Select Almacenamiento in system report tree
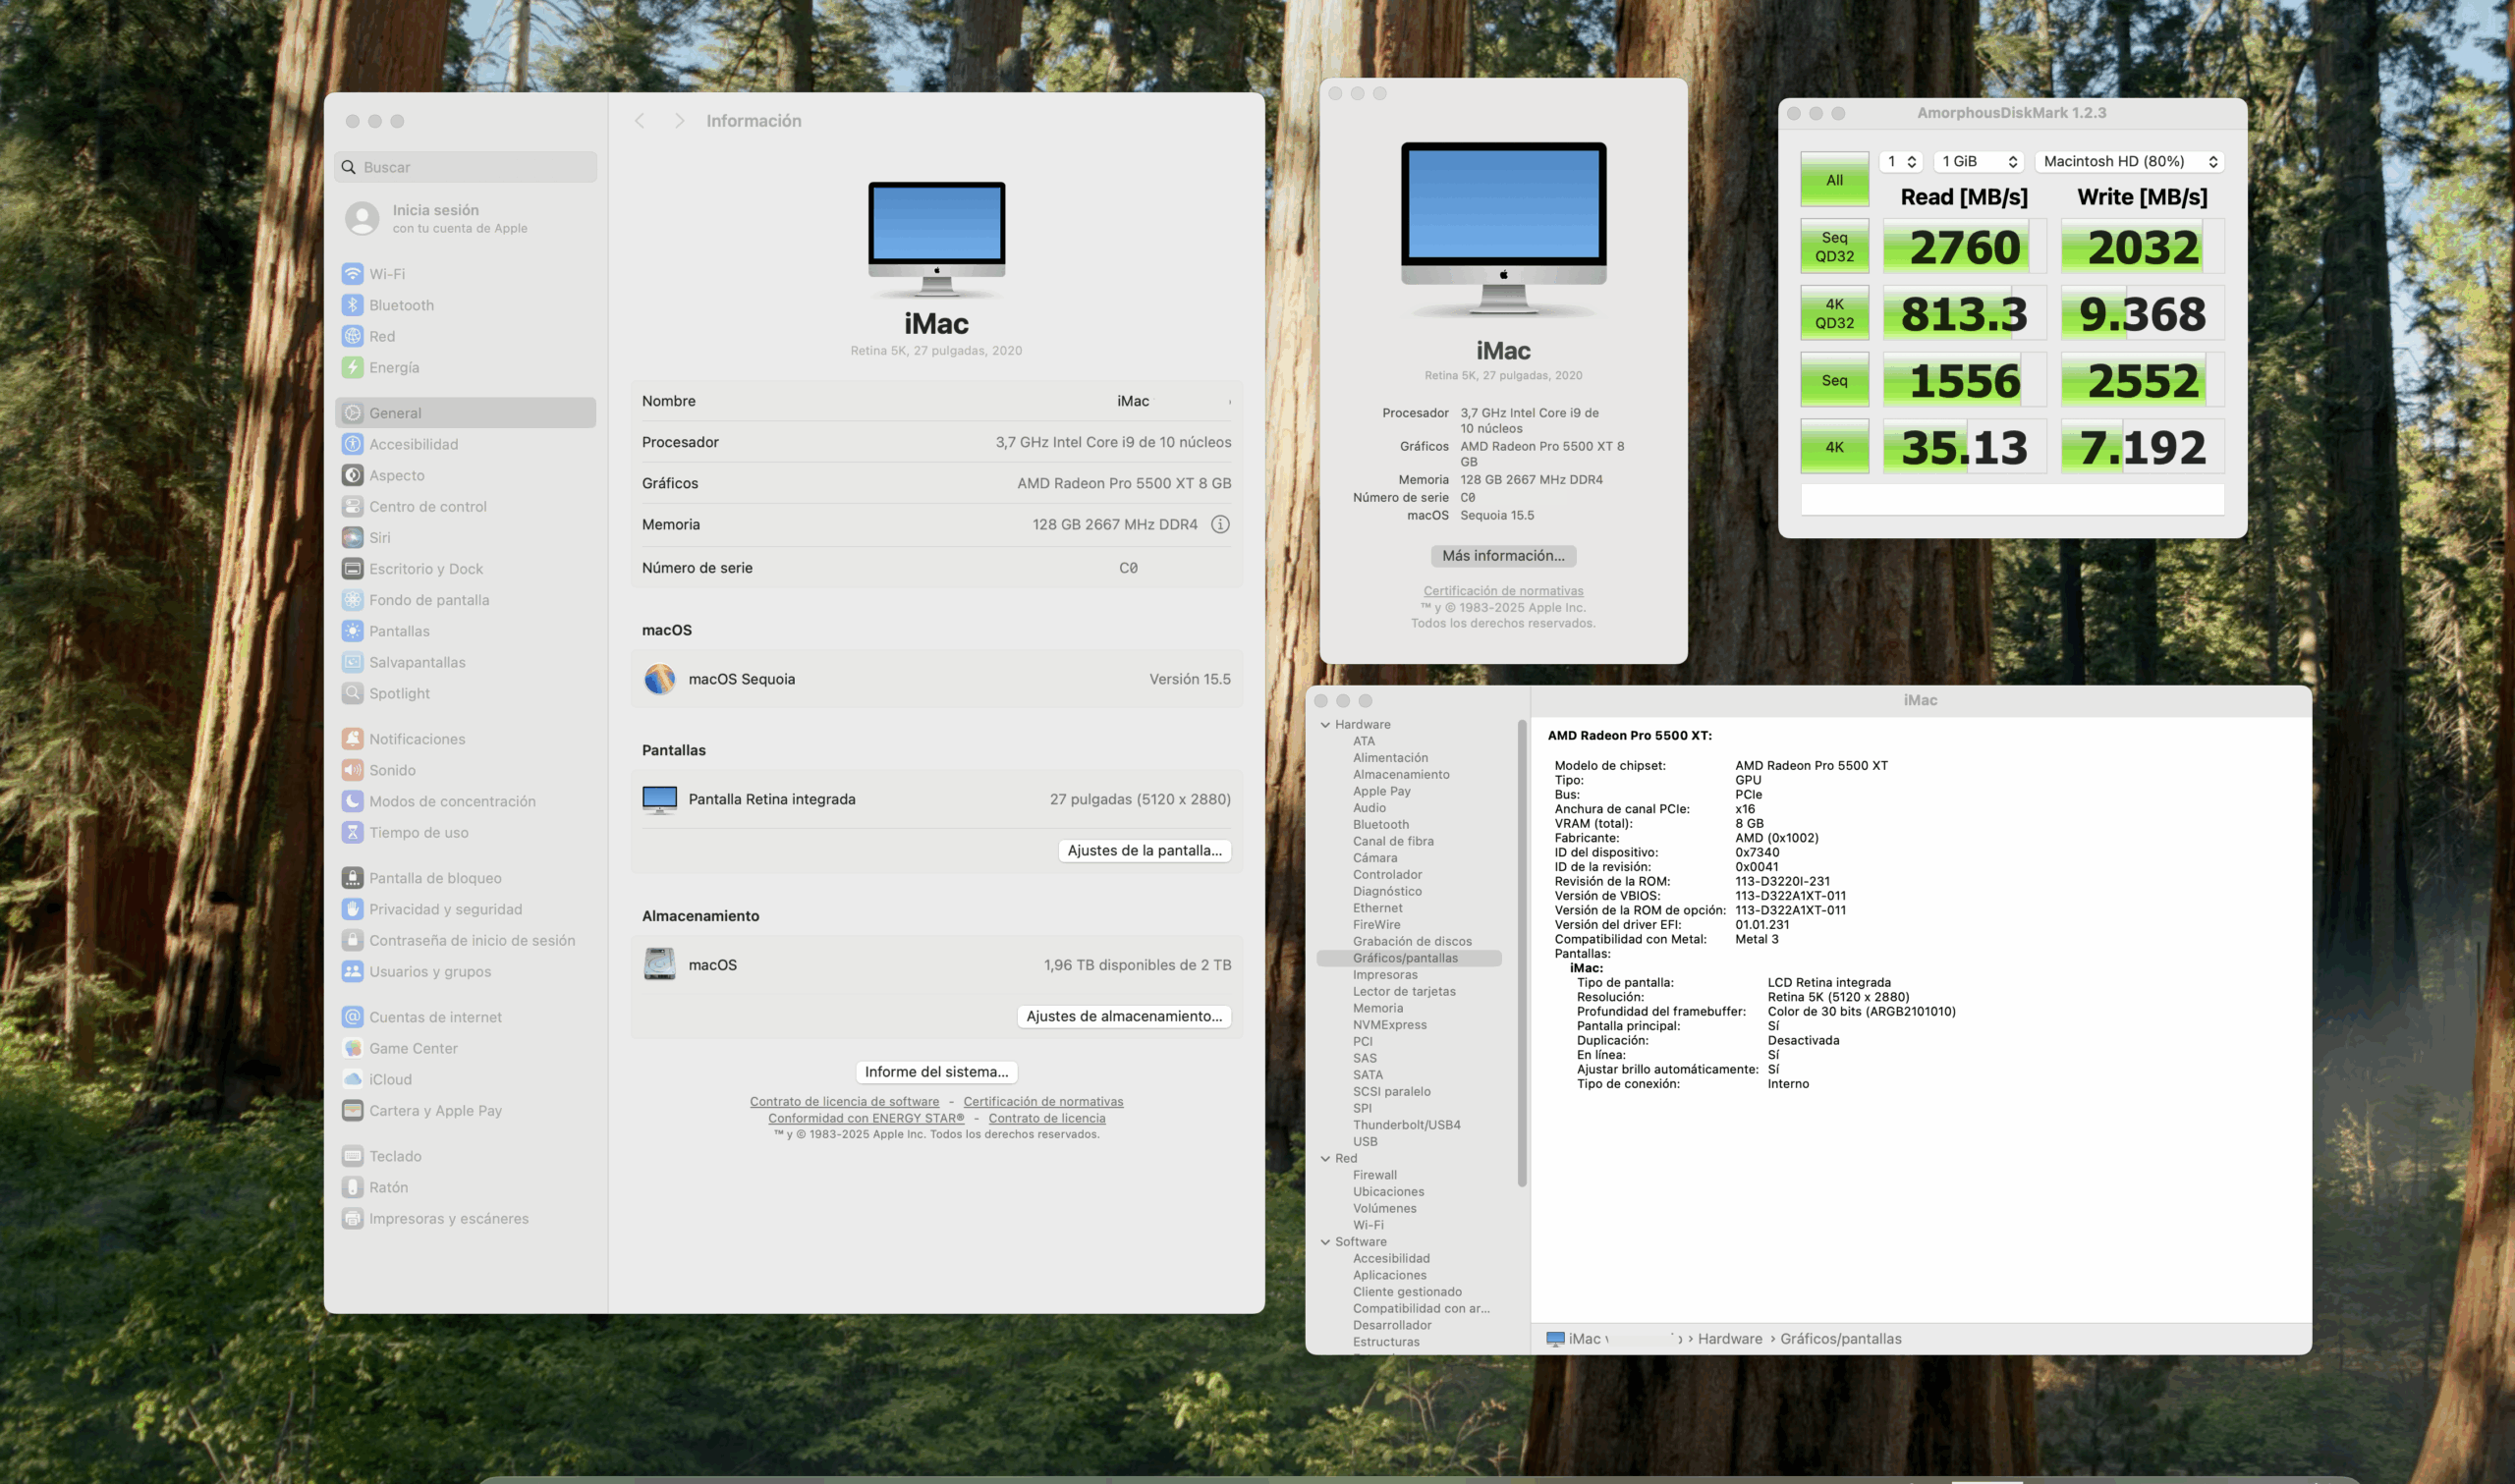Image resolution: width=2515 pixels, height=1484 pixels. point(1401,774)
